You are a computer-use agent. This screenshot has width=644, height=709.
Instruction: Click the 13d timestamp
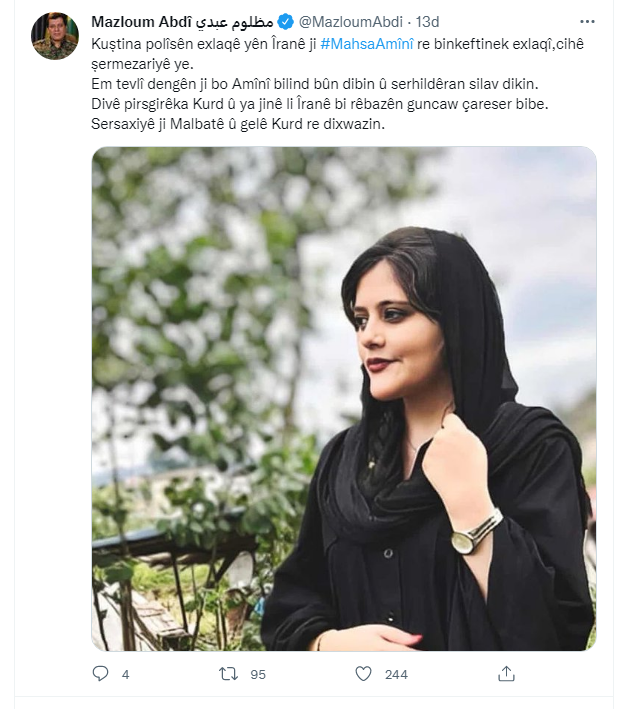[x=427, y=21]
